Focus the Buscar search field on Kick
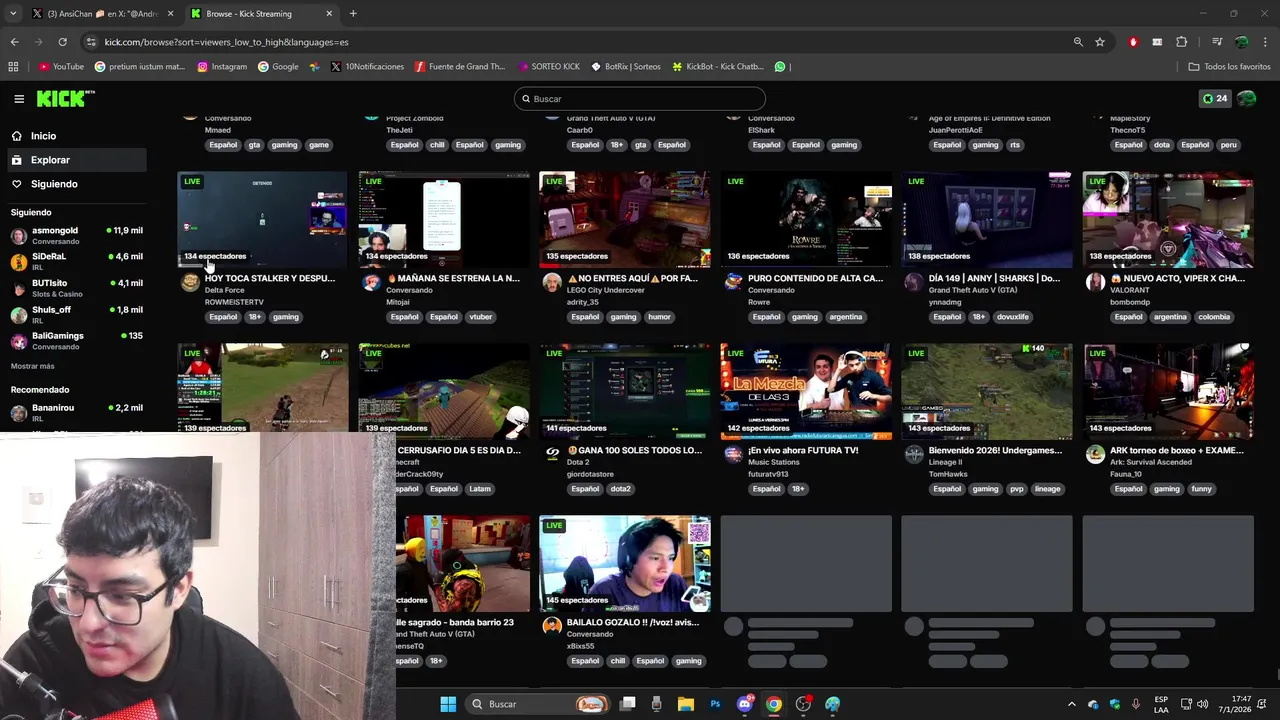1280x720 pixels. pos(640,99)
